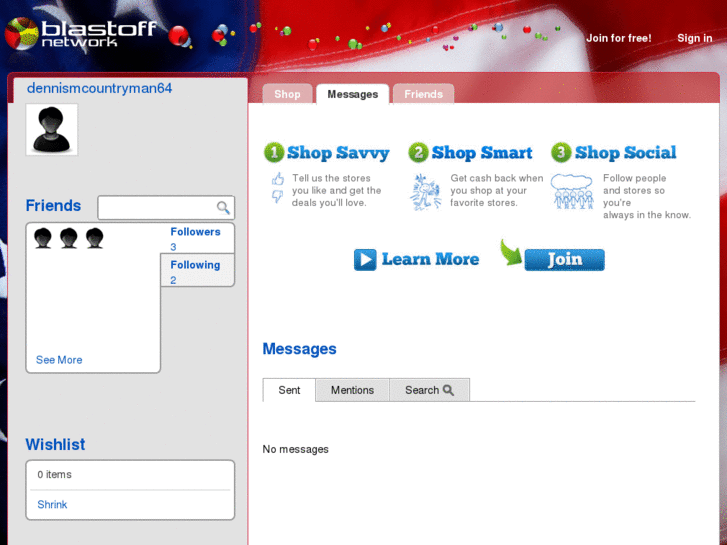Viewport: 727px width, 545px height.
Task: Click the Shop Savvy heading
Action: point(338,153)
